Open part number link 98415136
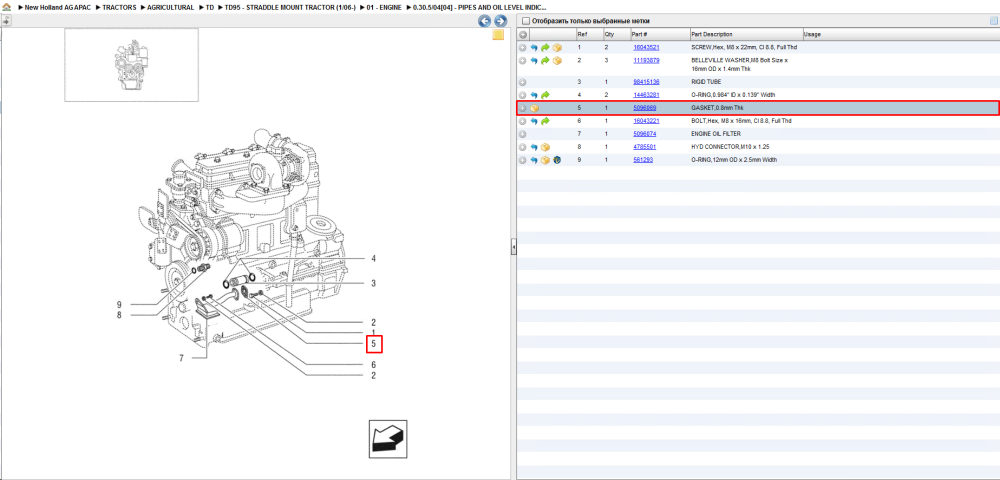The image size is (1000, 480). [646, 82]
